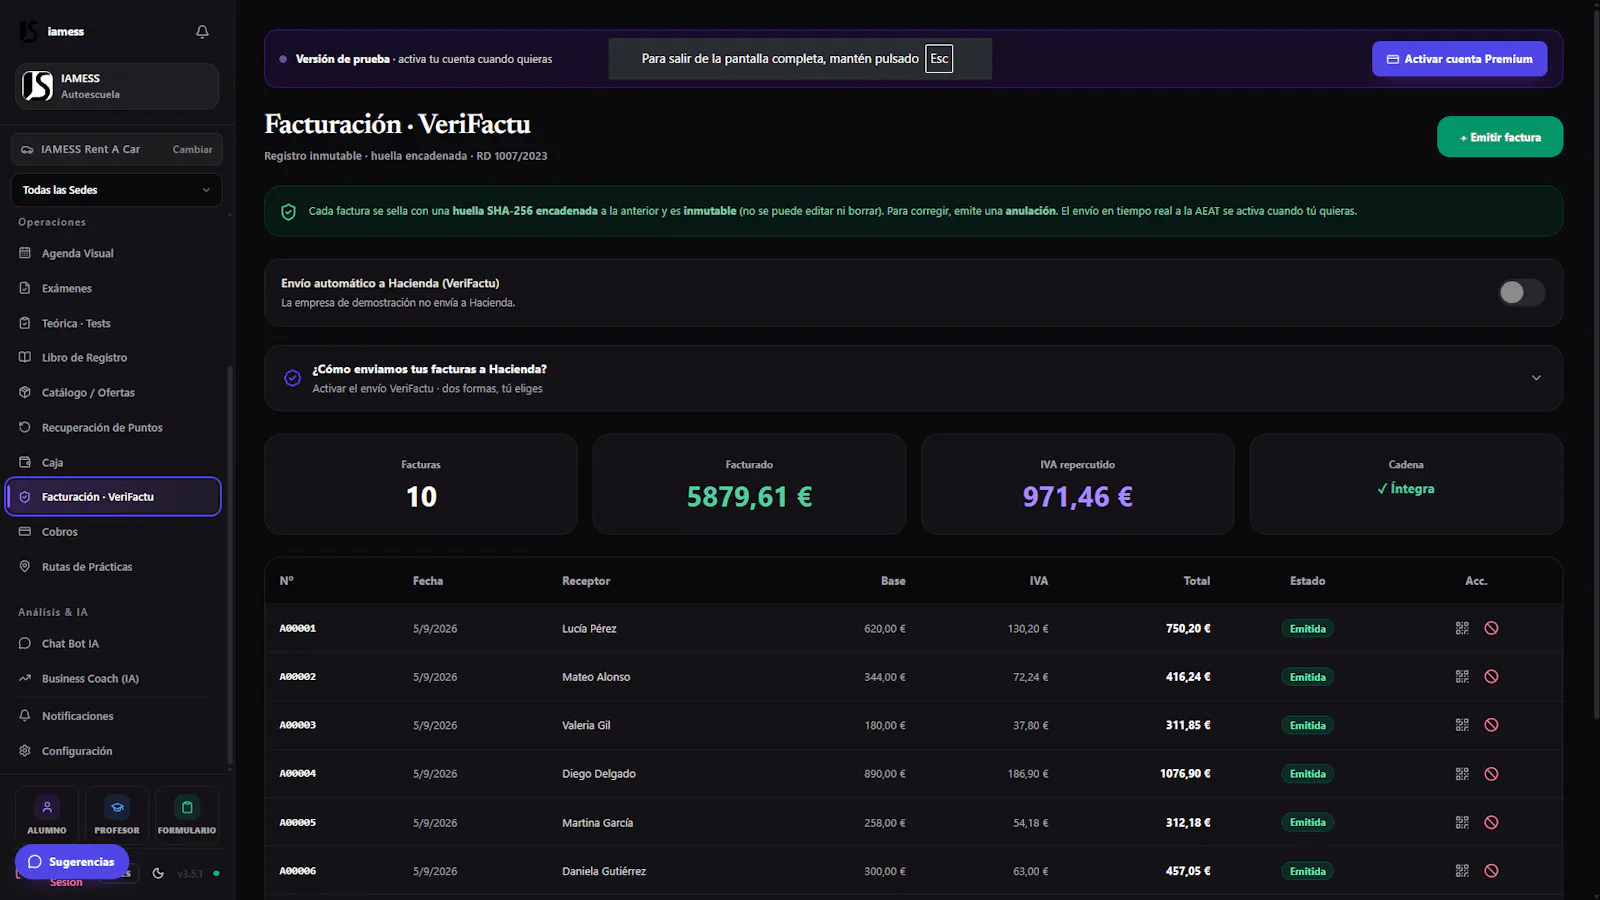Toggle automatic sending to Hacienda switch
This screenshot has width=1600, height=900.
pyautogui.click(x=1521, y=292)
